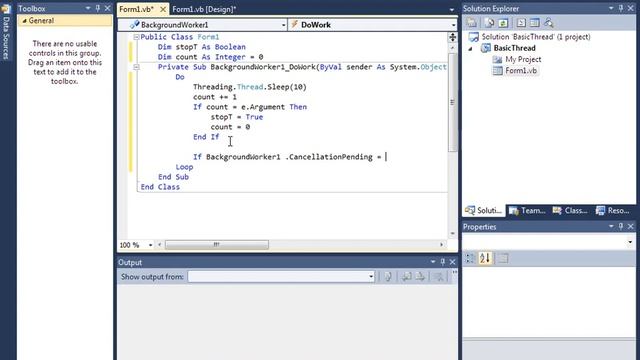
Task: Click Show All Files in Solution Explorer
Action: (x=489, y=23)
